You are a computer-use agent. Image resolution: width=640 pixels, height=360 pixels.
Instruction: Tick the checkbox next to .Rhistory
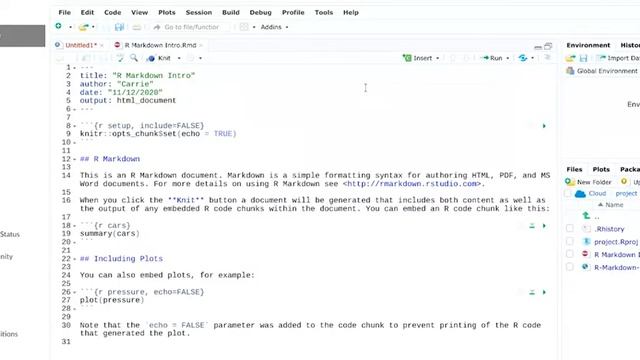point(570,229)
